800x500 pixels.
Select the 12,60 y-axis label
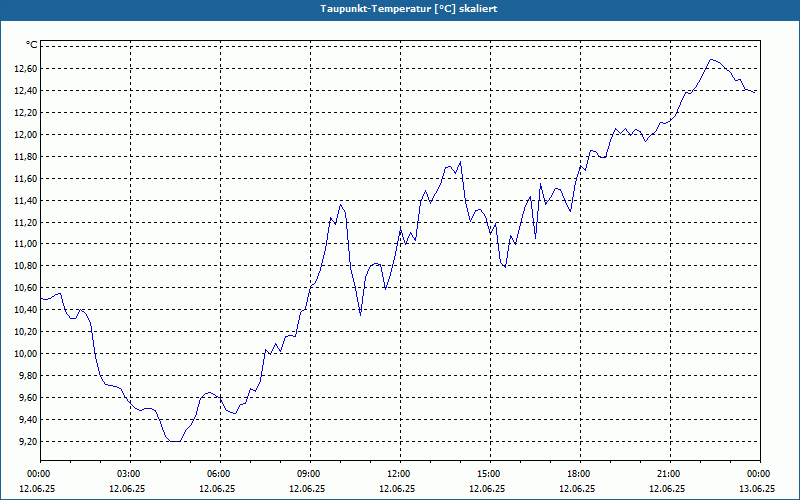[28, 68]
